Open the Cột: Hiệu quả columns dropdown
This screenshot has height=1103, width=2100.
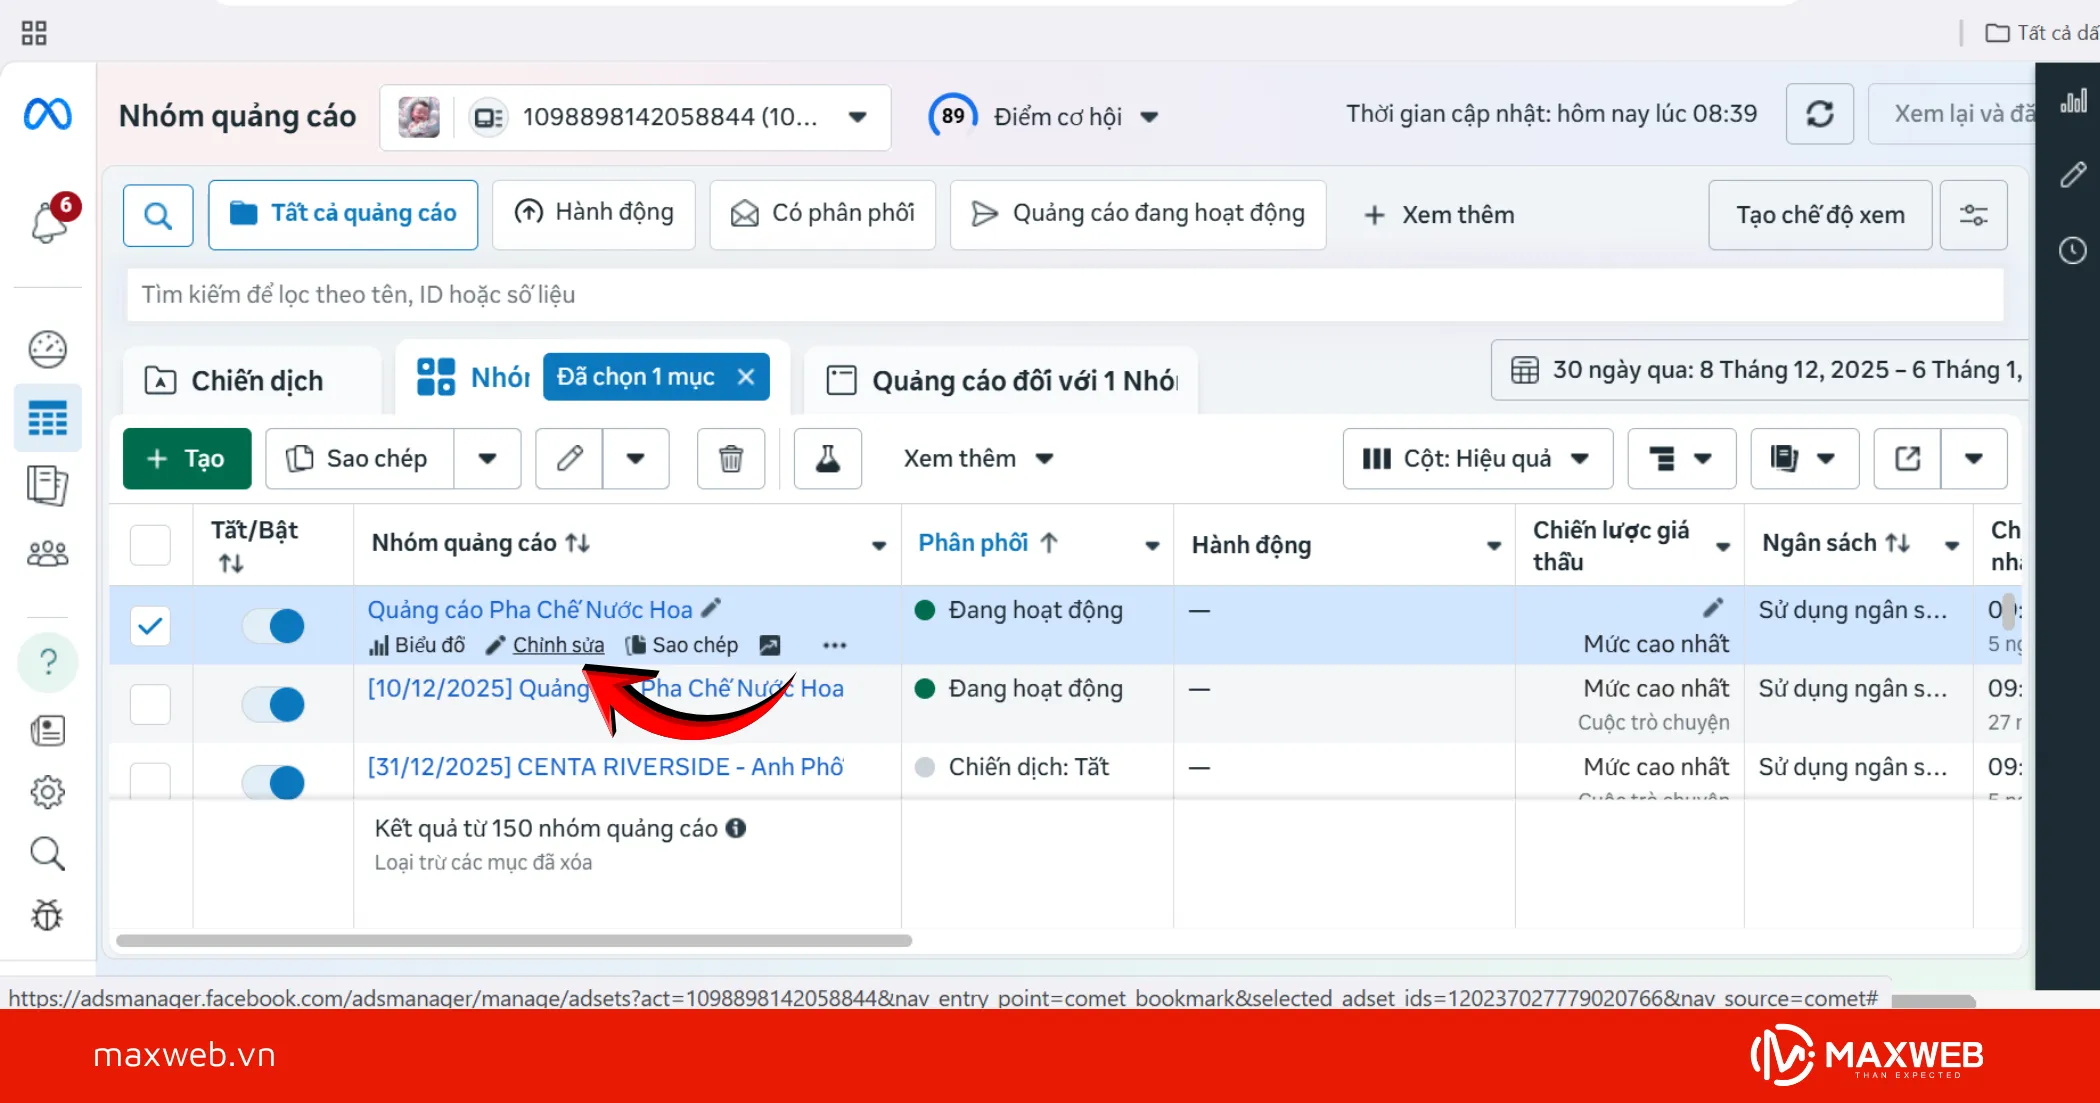click(1477, 458)
